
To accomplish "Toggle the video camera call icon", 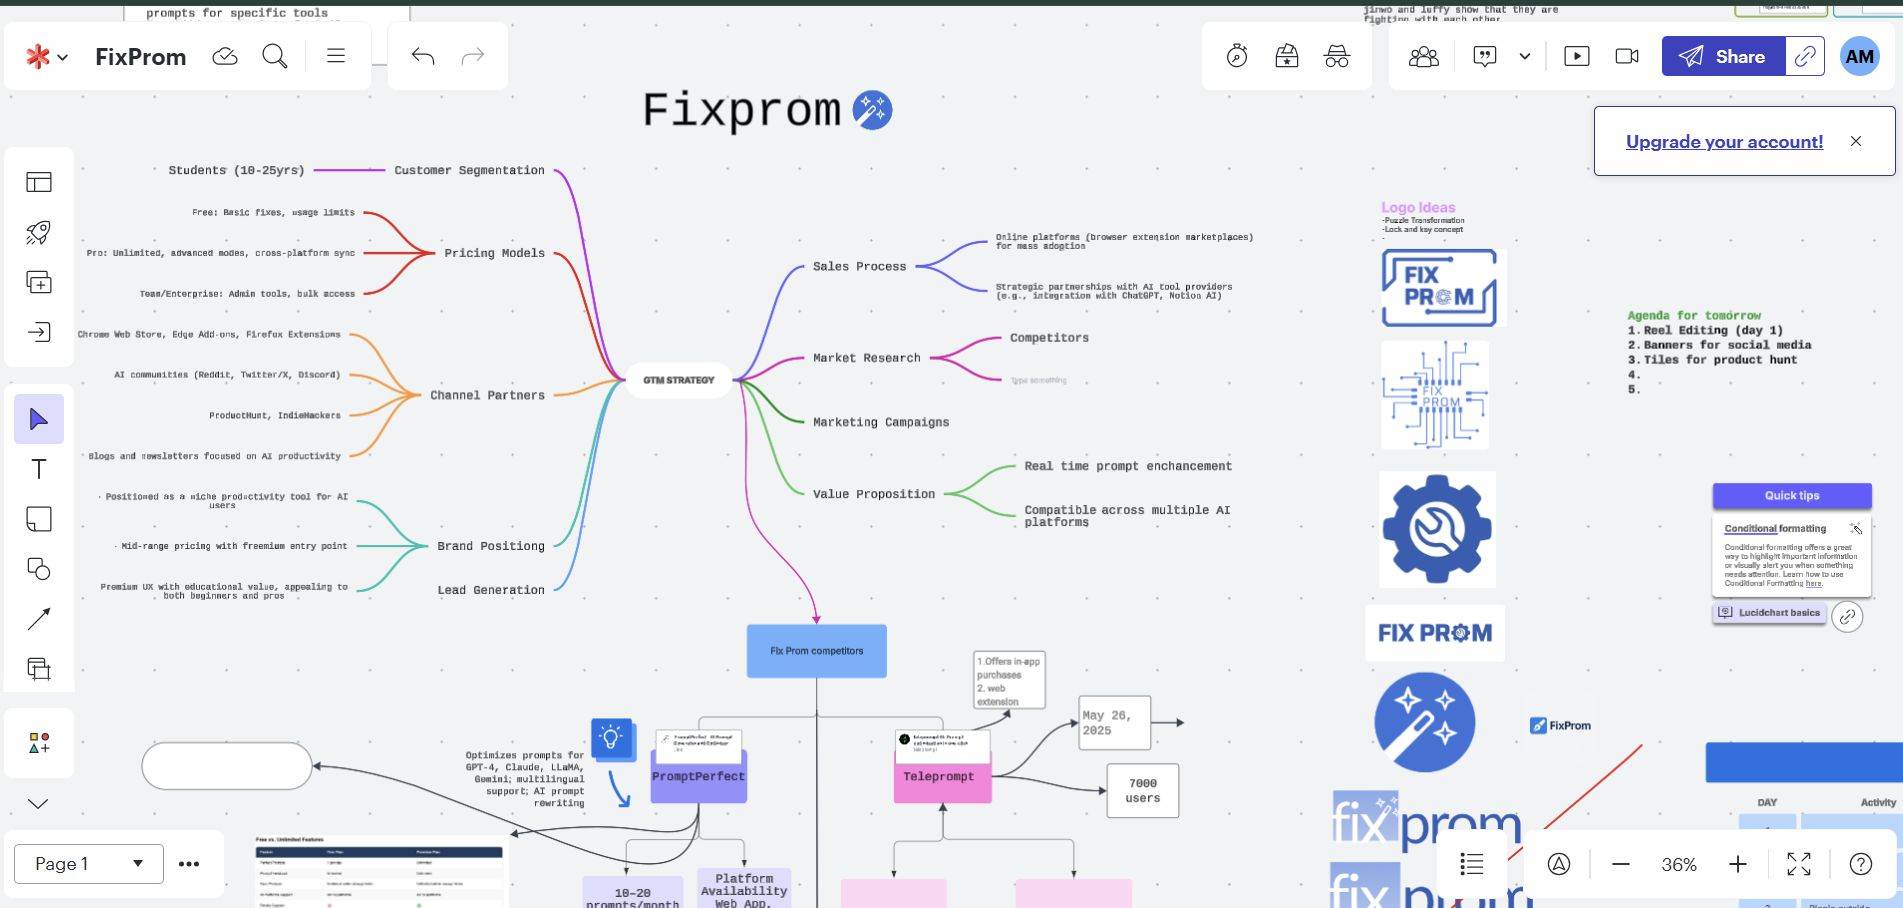I will tap(1627, 56).
